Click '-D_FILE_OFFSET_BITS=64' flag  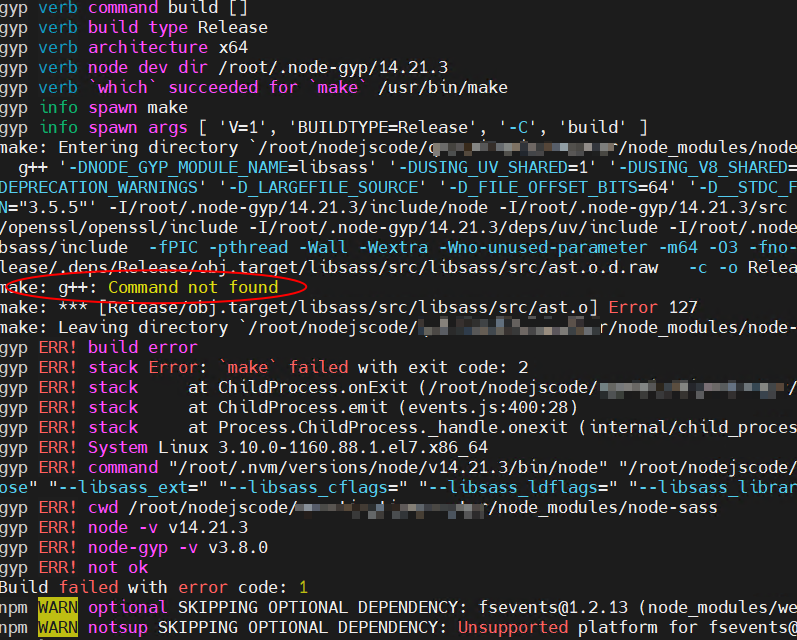pos(558,188)
